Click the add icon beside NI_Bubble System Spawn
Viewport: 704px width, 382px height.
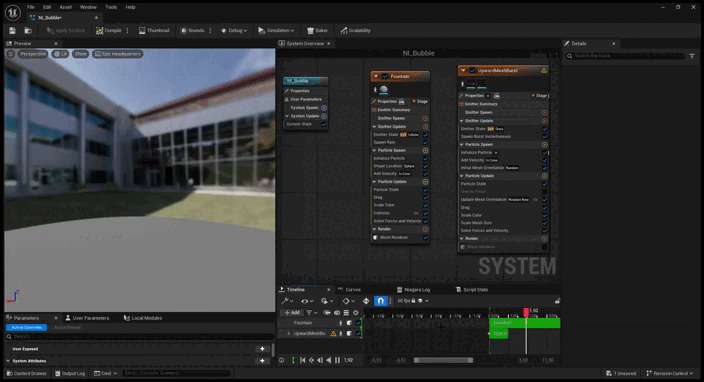[x=324, y=108]
